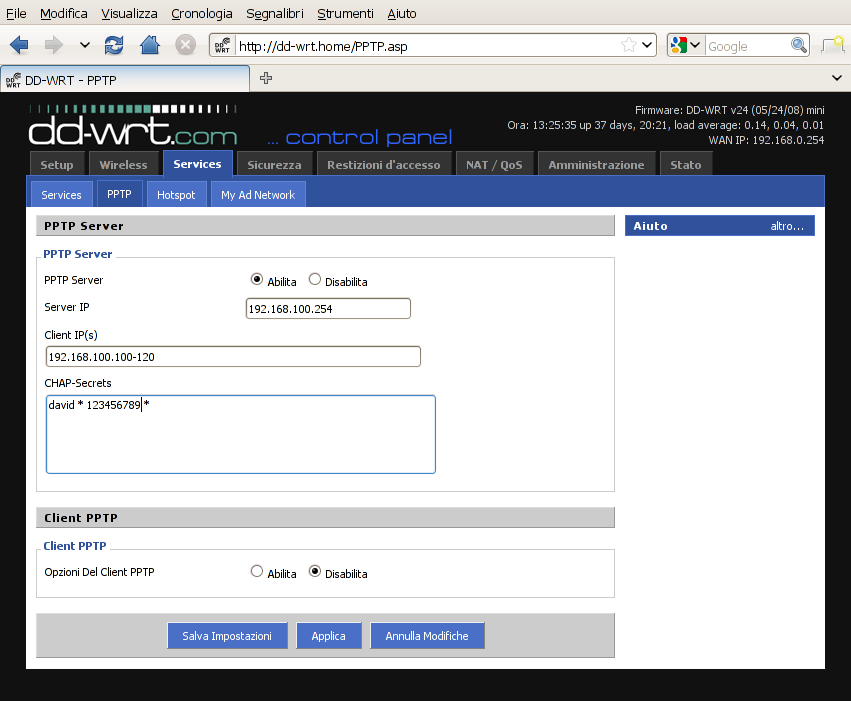851x701 pixels.
Task: Select the Services sub-tab
Action: [61, 194]
